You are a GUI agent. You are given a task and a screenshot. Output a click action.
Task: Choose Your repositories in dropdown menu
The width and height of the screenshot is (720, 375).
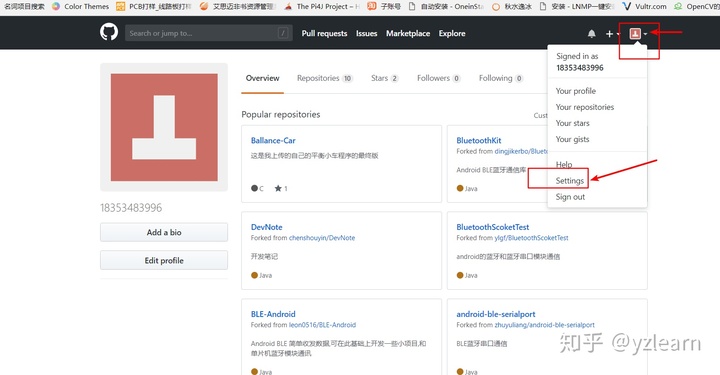[x=585, y=107]
